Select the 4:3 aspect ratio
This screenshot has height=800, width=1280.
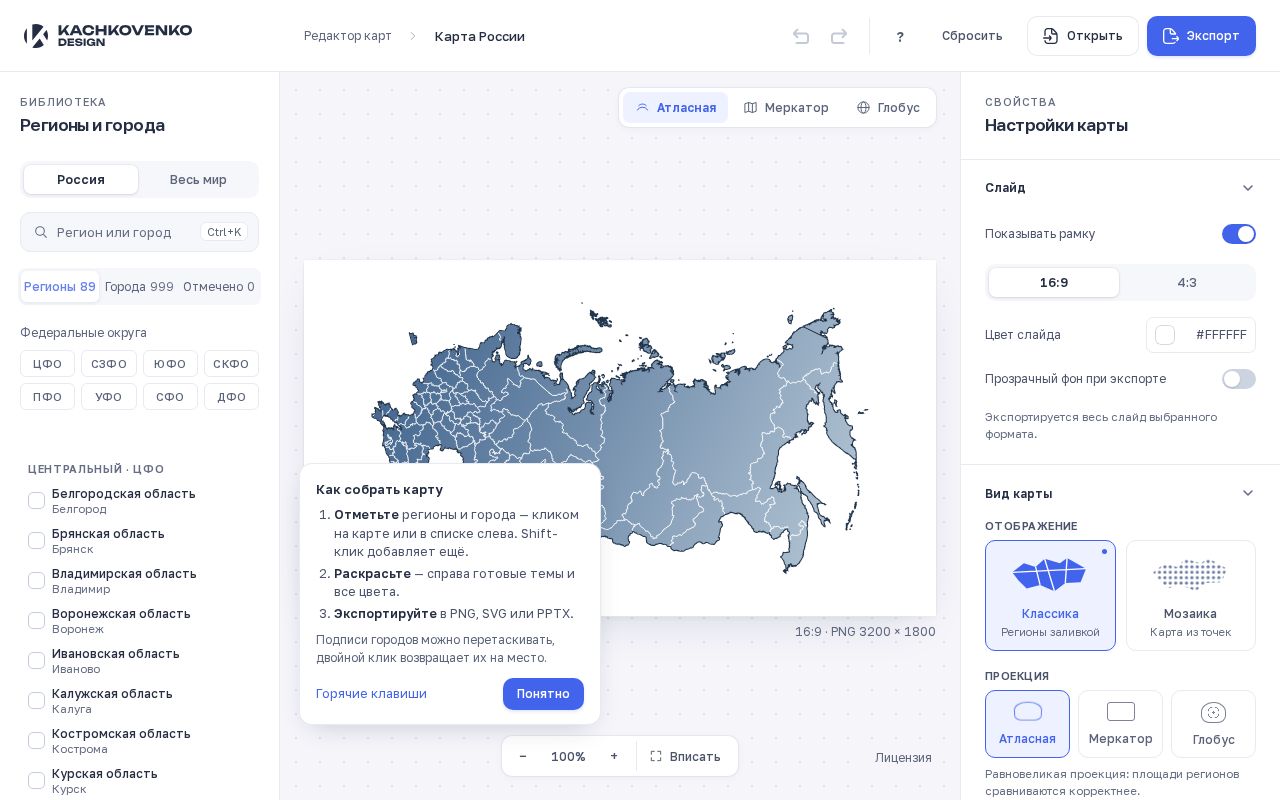(x=1187, y=283)
